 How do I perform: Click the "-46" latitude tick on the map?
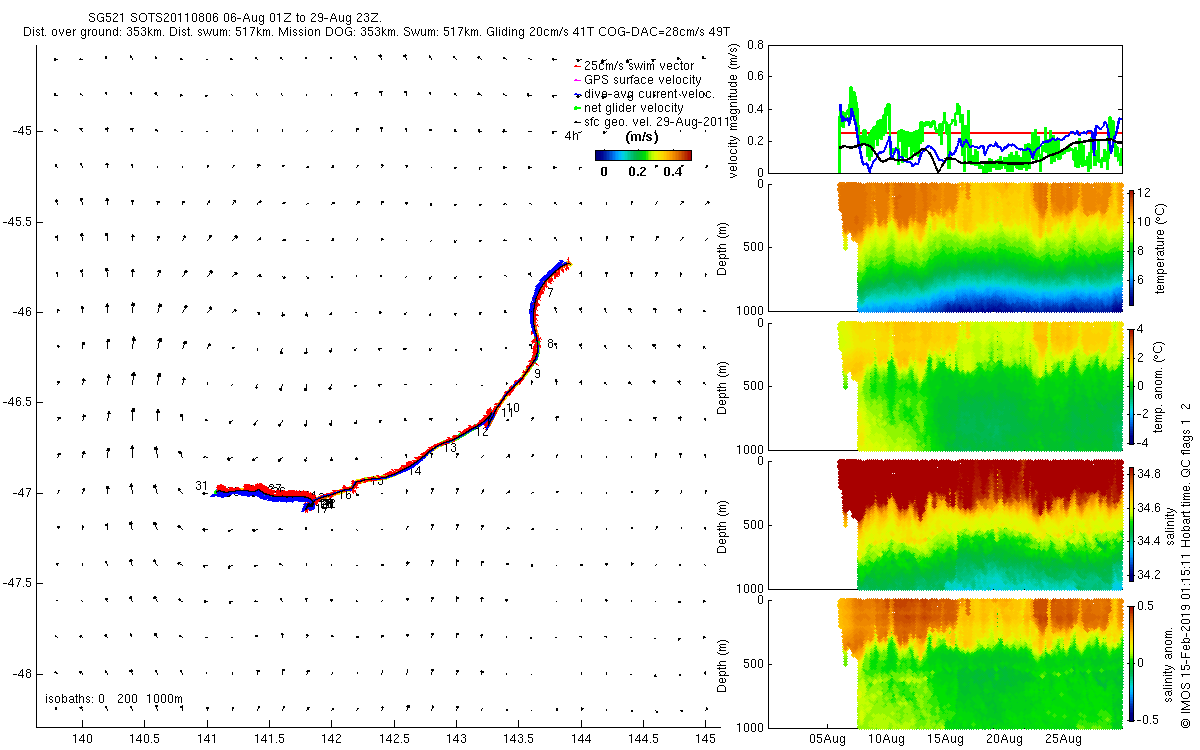(x=21, y=312)
